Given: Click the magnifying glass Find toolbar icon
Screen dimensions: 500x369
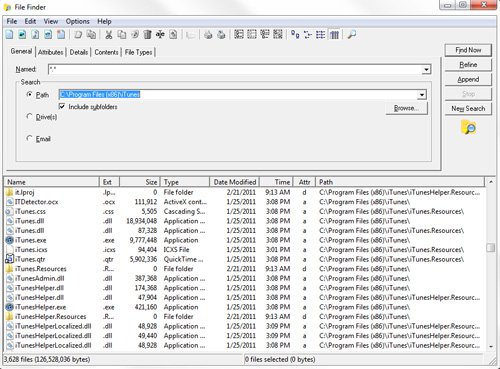Looking at the screenshot, I should coord(352,34).
